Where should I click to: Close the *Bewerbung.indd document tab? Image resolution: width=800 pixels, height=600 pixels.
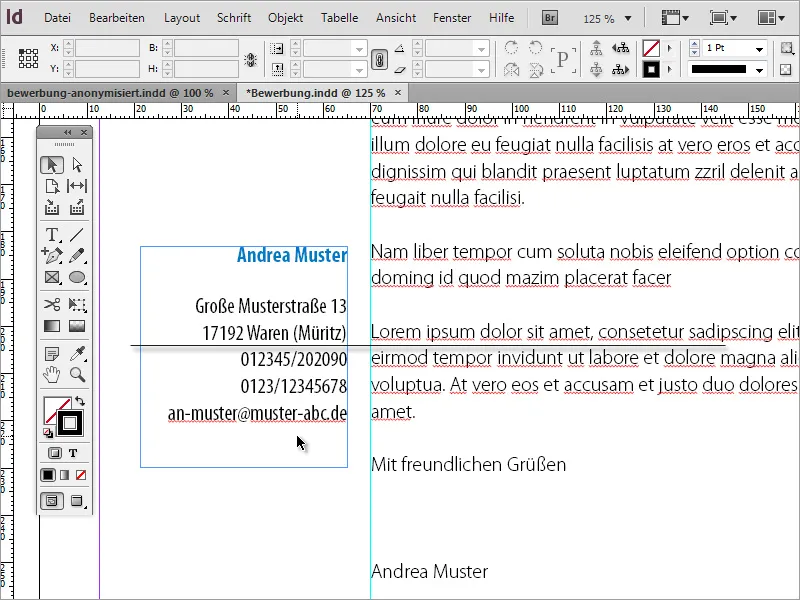398,92
